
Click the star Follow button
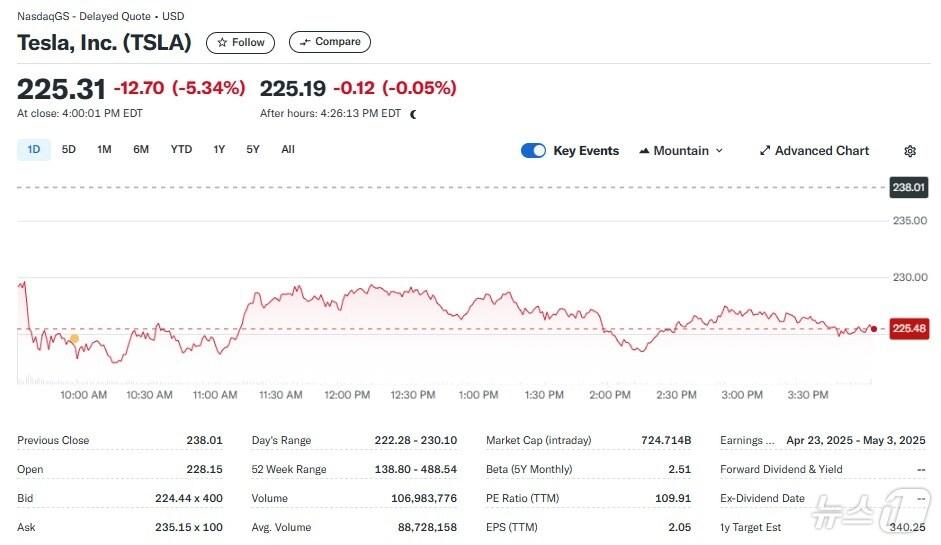pyautogui.click(x=240, y=42)
